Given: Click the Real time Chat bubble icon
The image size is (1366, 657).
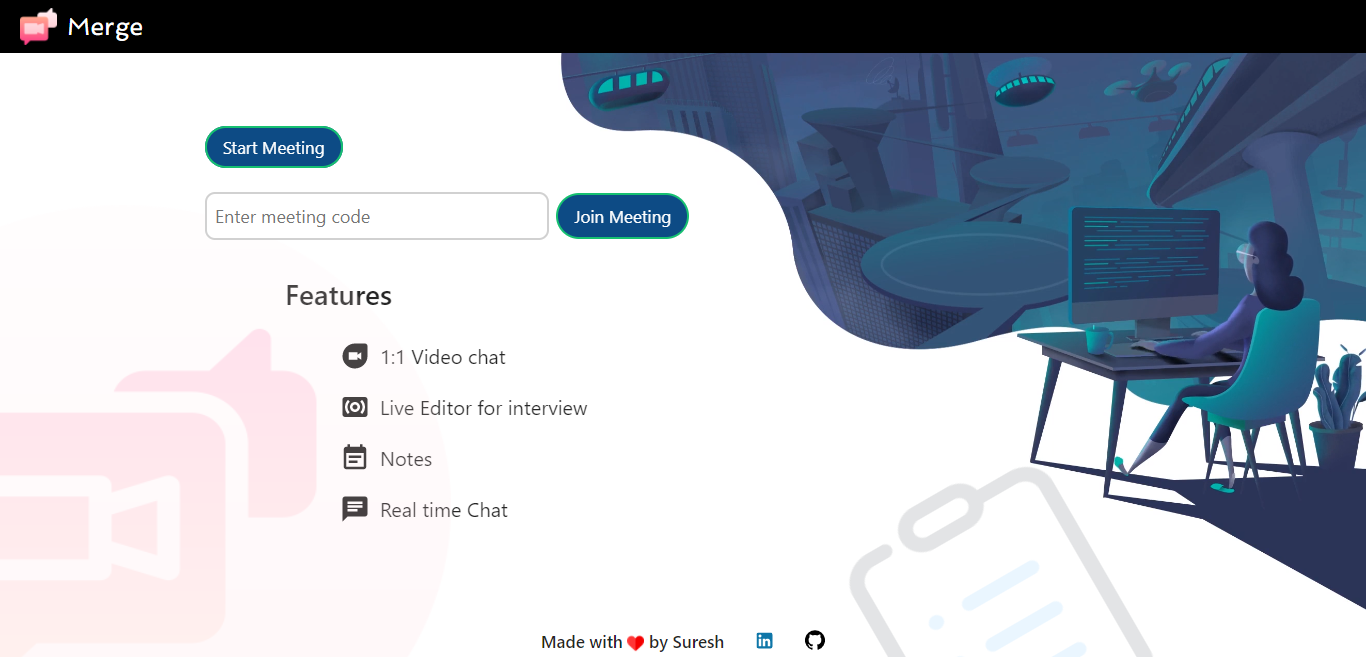Looking at the screenshot, I should tap(355, 509).
